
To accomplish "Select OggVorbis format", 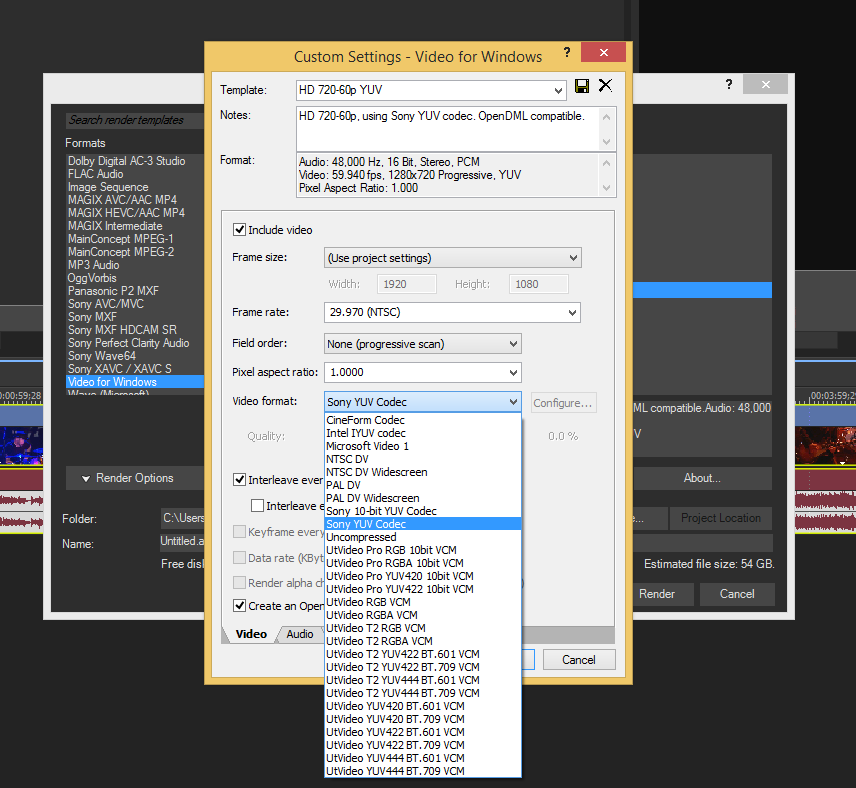I will 134,278.
